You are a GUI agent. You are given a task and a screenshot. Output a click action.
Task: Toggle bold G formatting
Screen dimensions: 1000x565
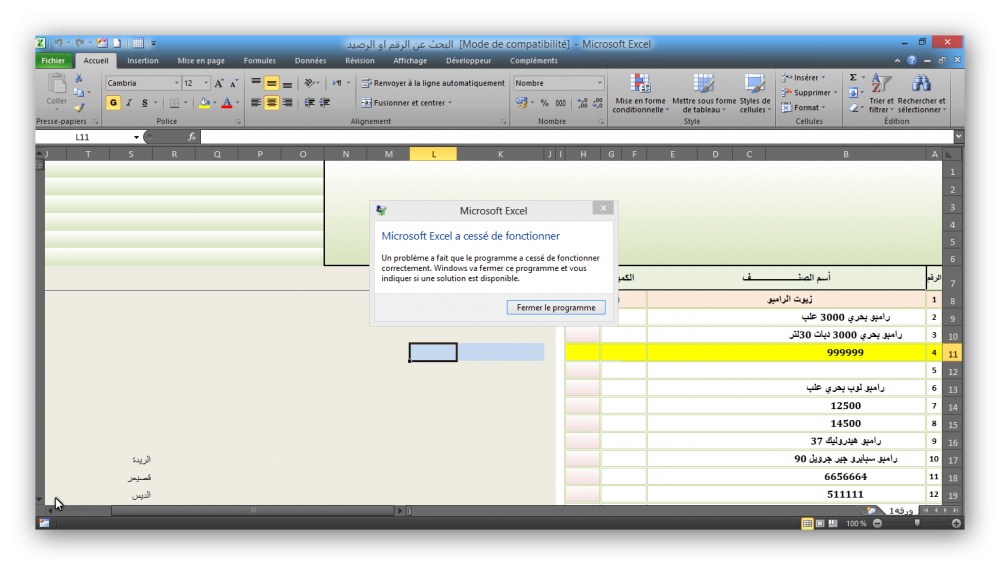pos(114,103)
